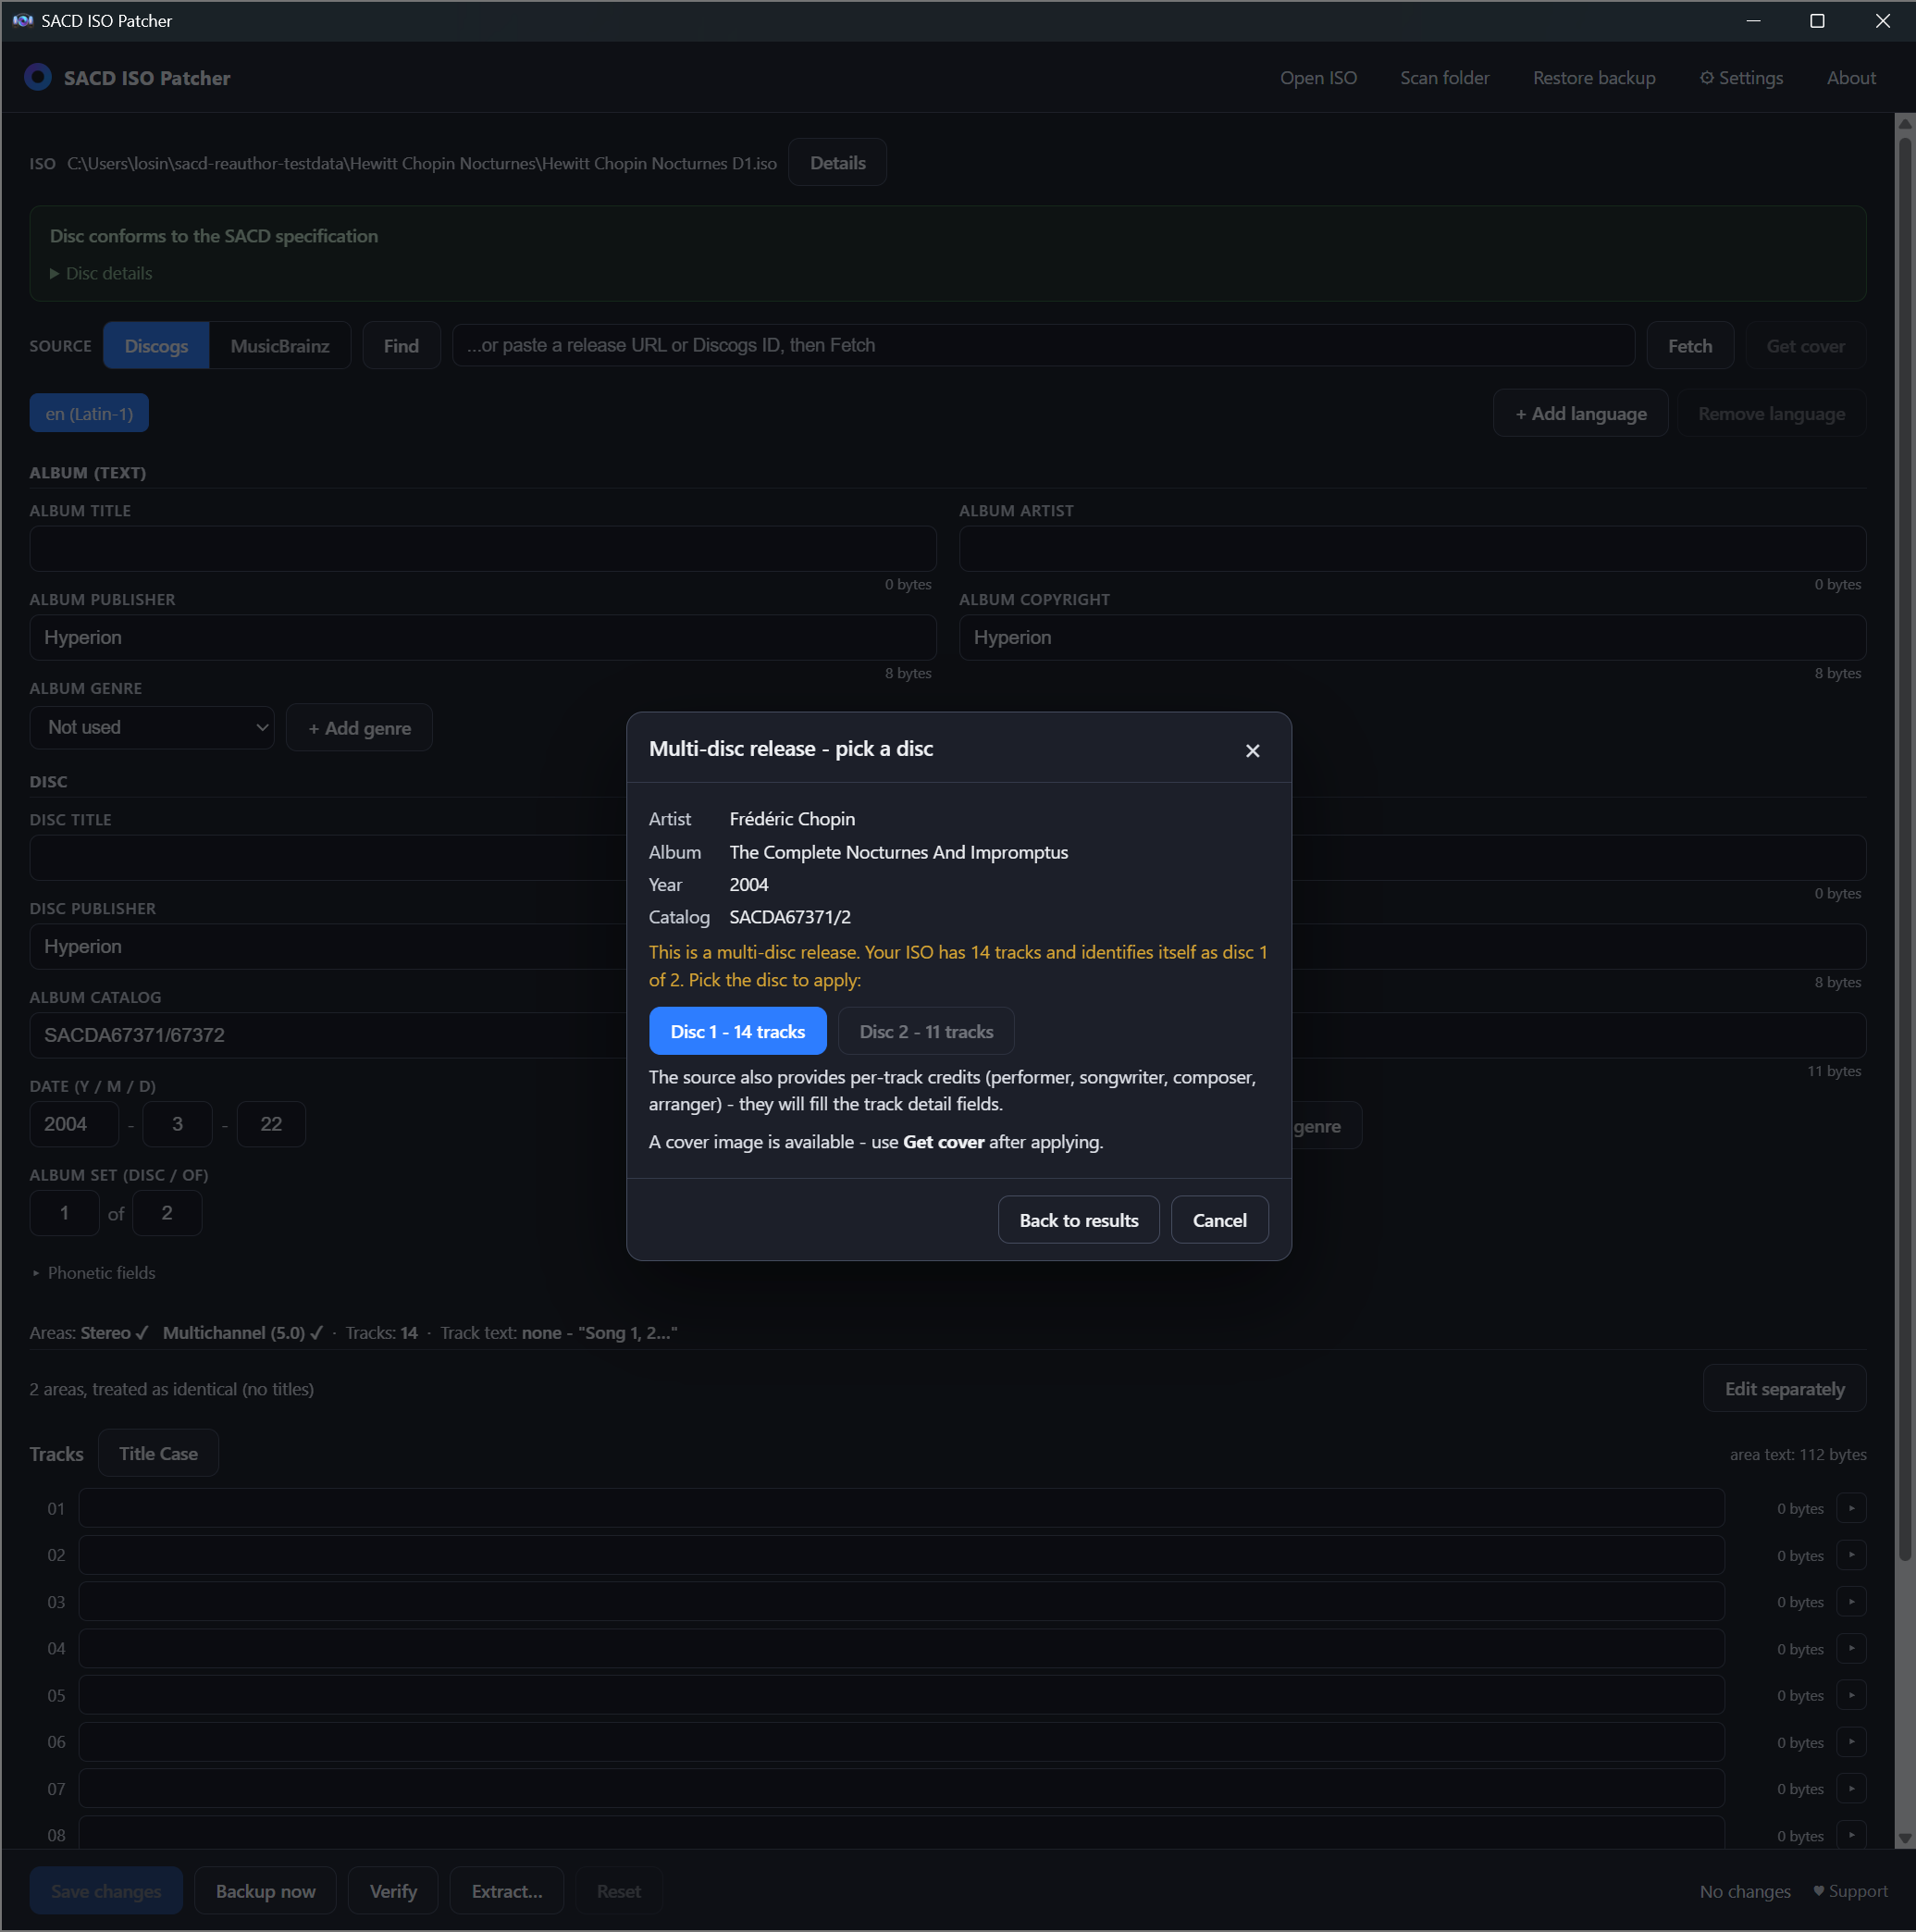This screenshot has height=1932, width=1916.
Task: Open Scan folder
Action: click(1444, 77)
